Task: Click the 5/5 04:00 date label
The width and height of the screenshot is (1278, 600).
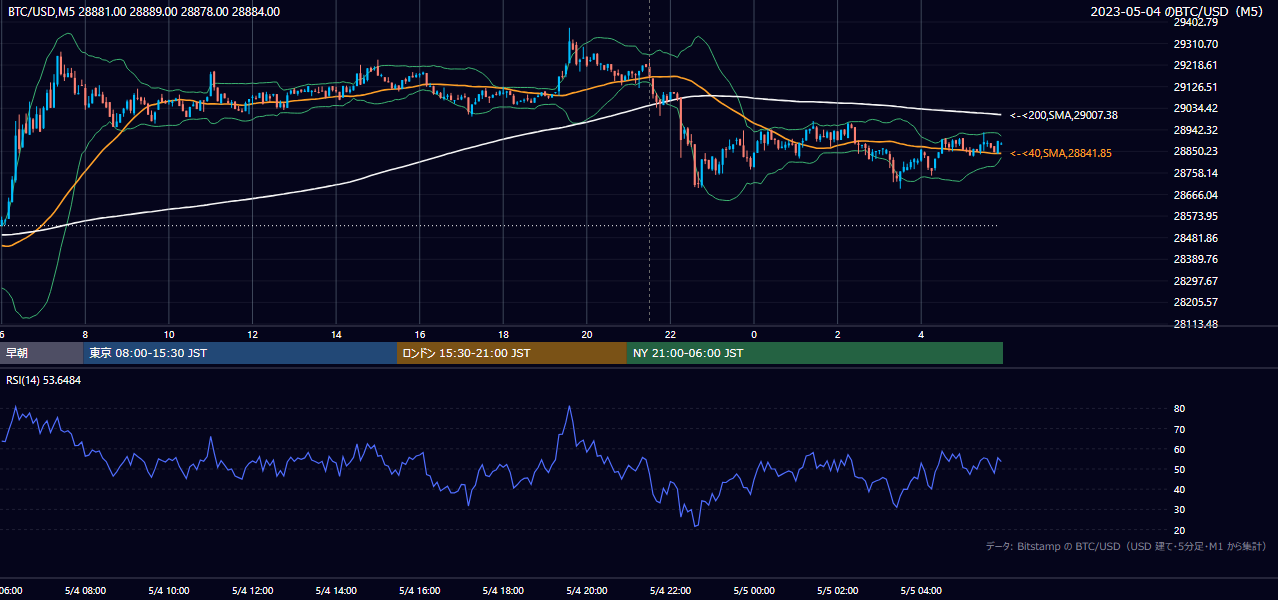Action: 921,591
